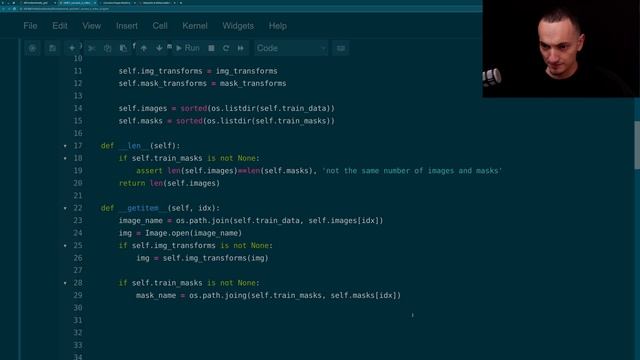
Task: Collapse the __len__ definition at line 17
Action: tap(65, 146)
